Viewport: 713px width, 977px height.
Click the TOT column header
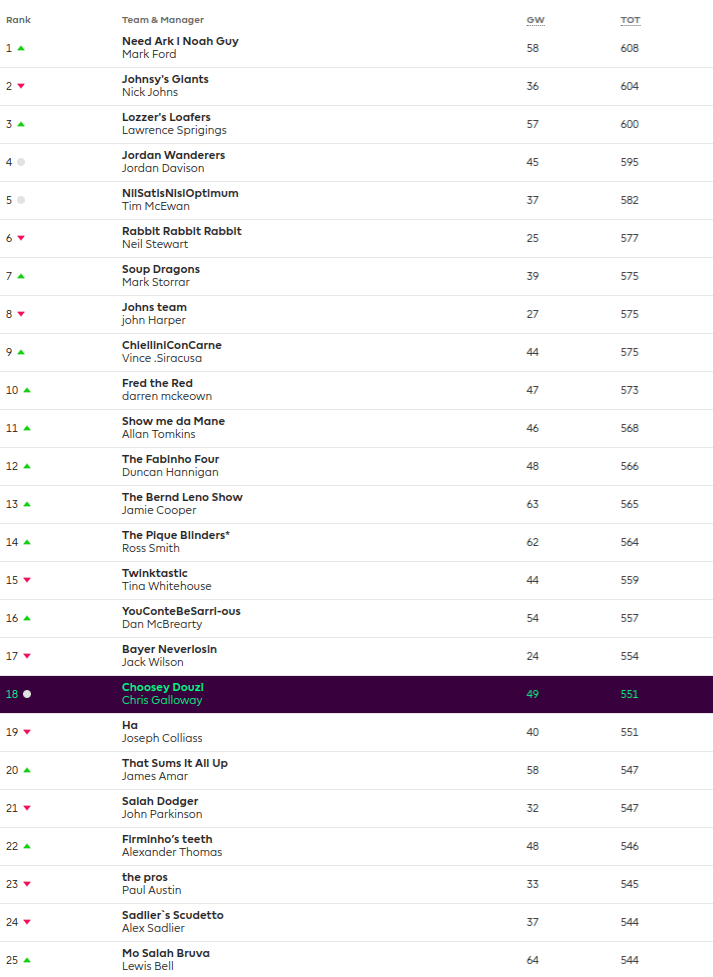pyautogui.click(x=630, y=20)
